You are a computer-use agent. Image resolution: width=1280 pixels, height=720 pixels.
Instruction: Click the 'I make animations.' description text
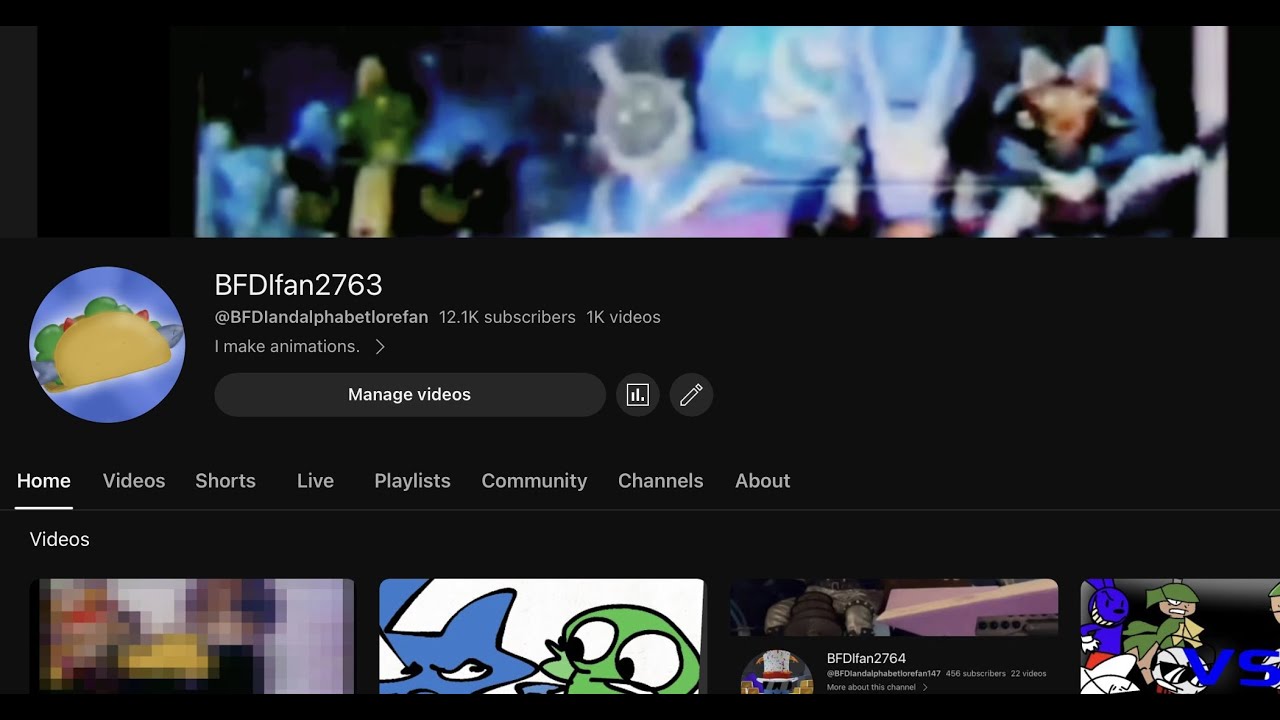point(287,347)
